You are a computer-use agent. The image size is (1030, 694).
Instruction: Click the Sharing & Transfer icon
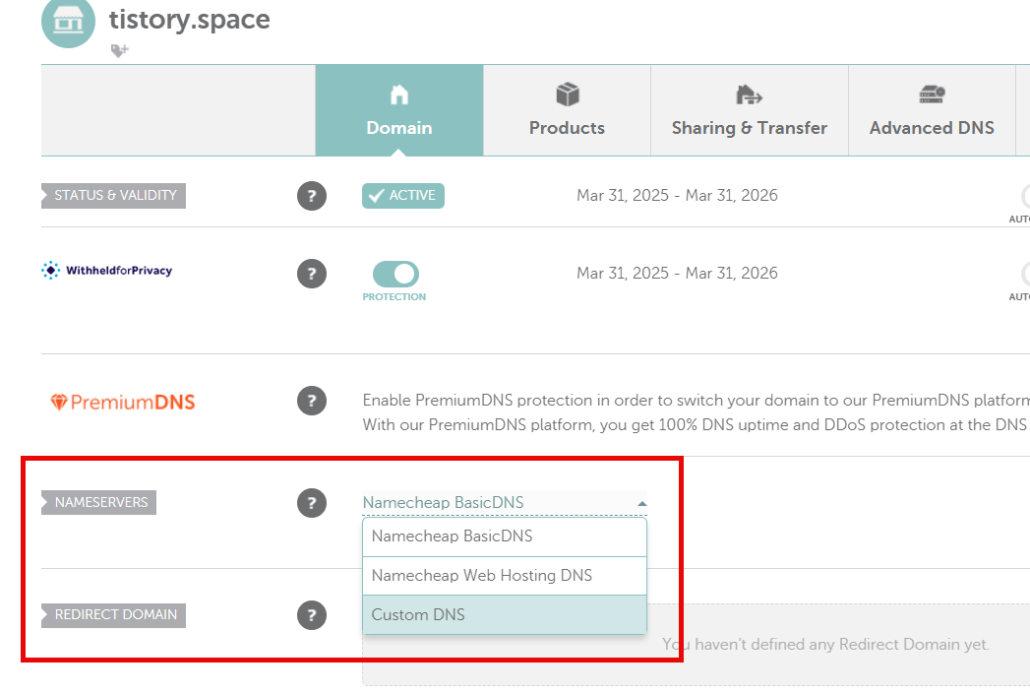click(749, 95)
